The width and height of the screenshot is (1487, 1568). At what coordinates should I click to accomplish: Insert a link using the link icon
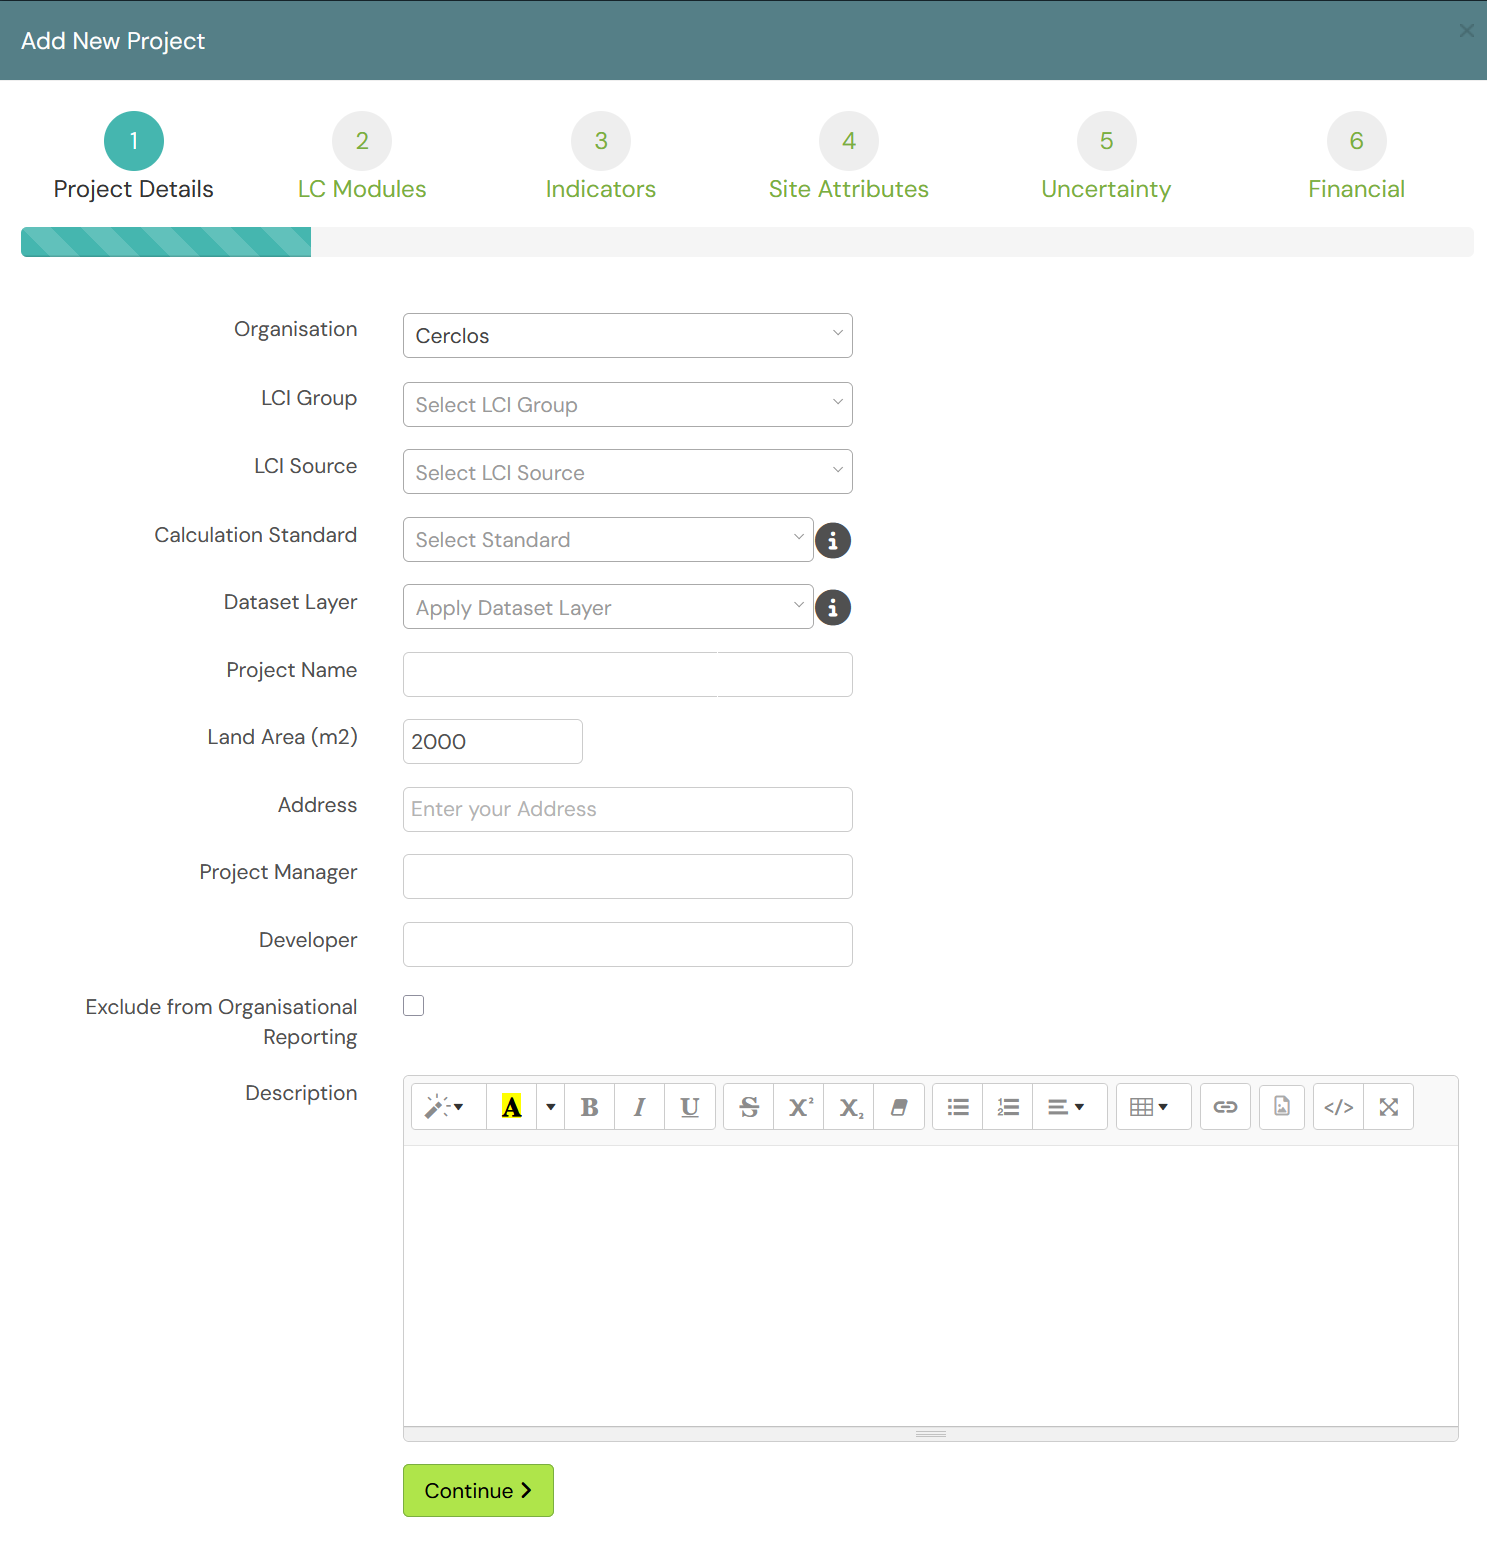tap(1226, 1107)
